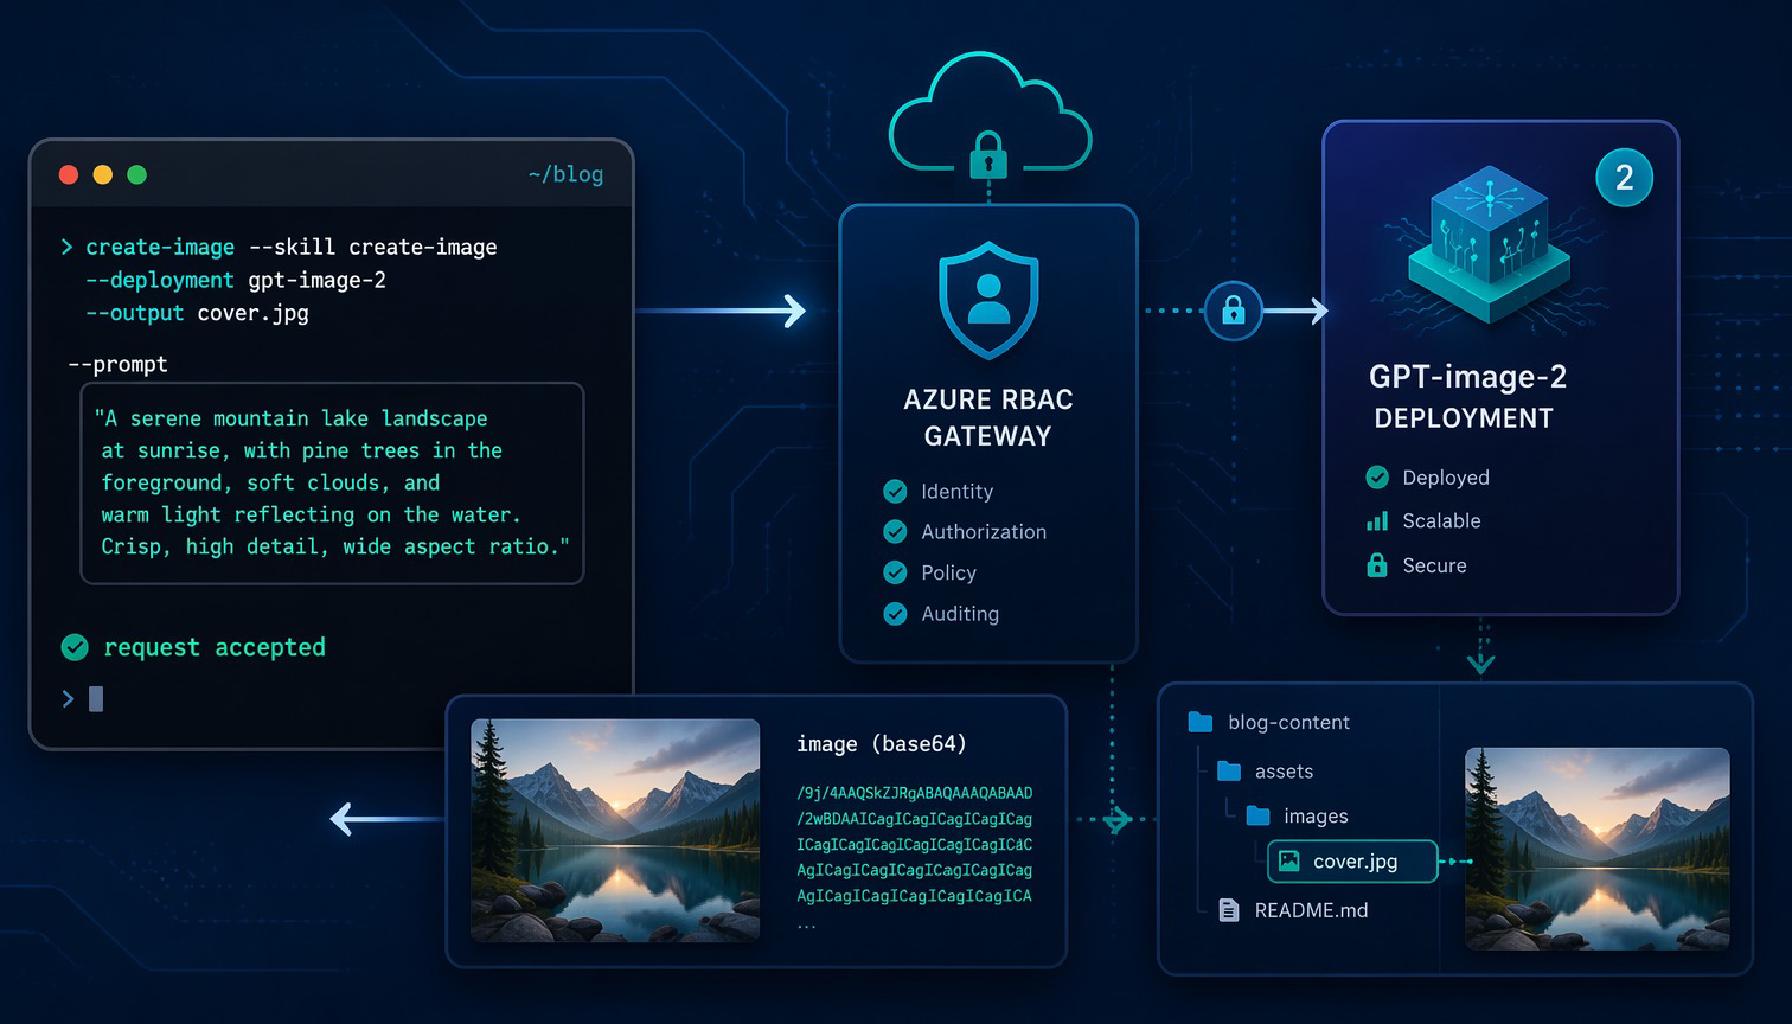This screenshot has height=1024, width=1792.
Task: Click the circular padlock icon between cards
Action: tap(1233, 311)
